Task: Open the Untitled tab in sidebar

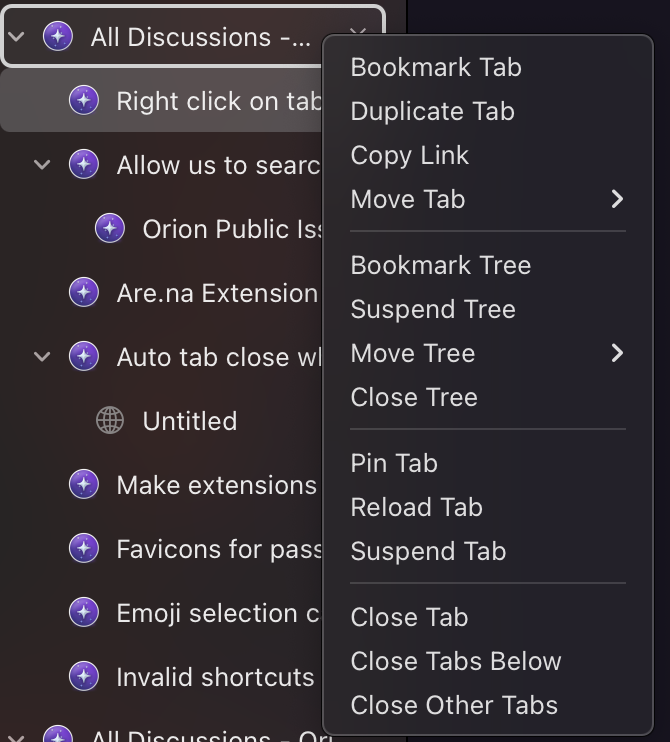Action: (190, 421)
